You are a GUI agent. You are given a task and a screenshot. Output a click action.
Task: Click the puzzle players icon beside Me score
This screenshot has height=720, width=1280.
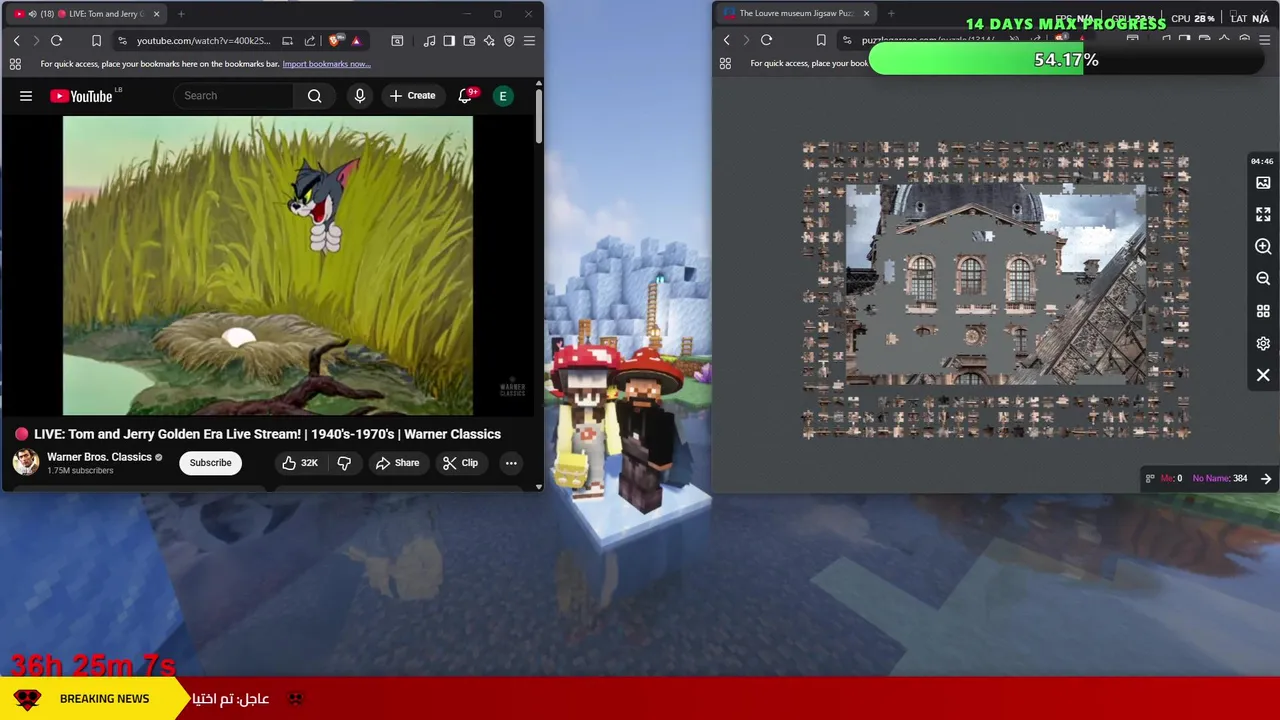click(1150, 479)
